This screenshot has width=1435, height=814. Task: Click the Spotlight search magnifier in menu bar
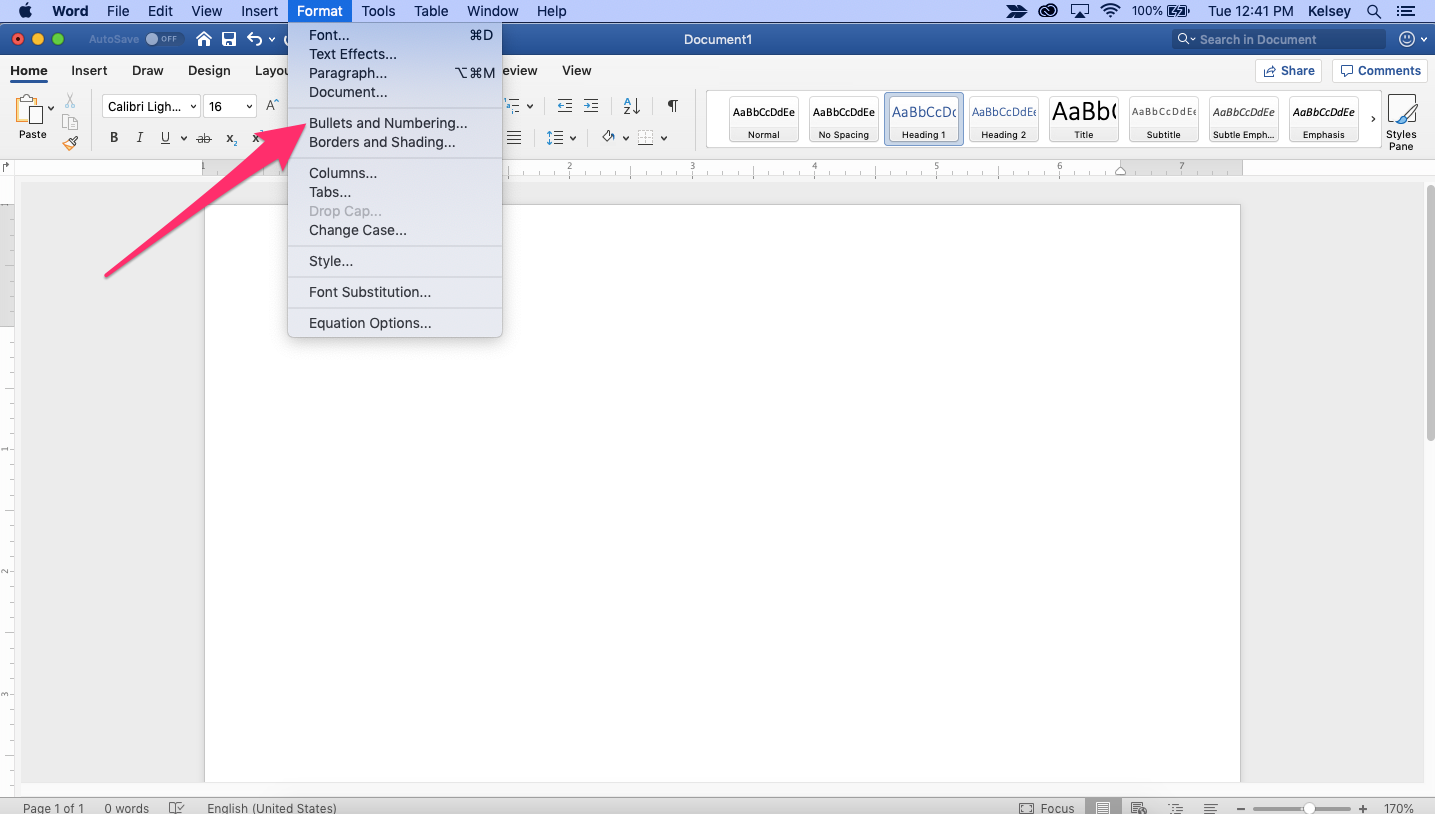point(1374,11)
